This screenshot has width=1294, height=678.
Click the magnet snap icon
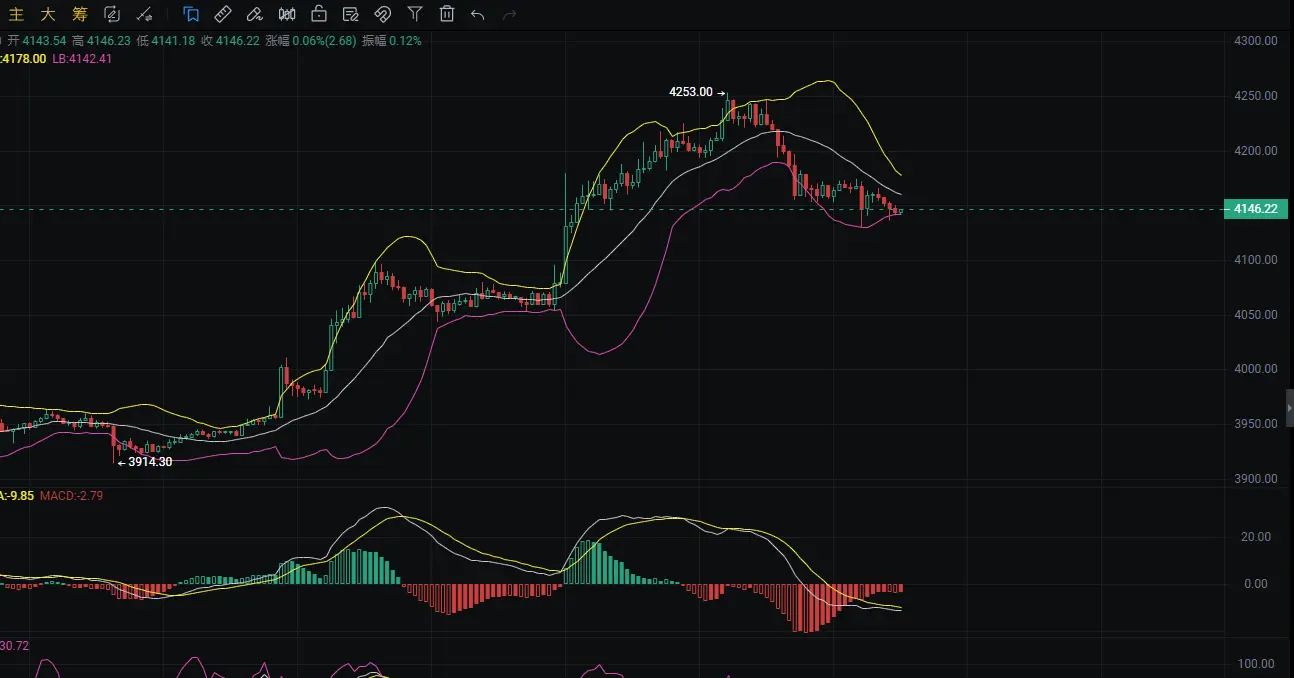click(382, 14)
